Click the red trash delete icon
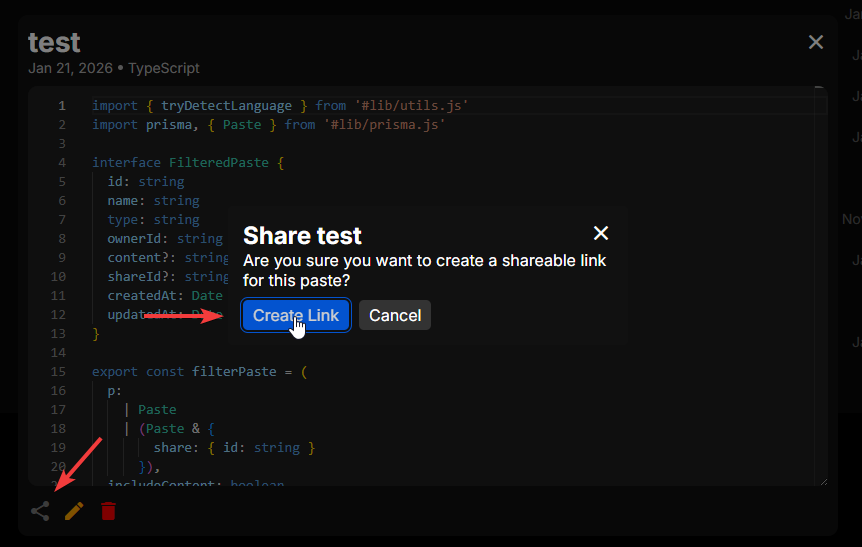This screenshot has height=547, width=862. click(x=108, y=511)
